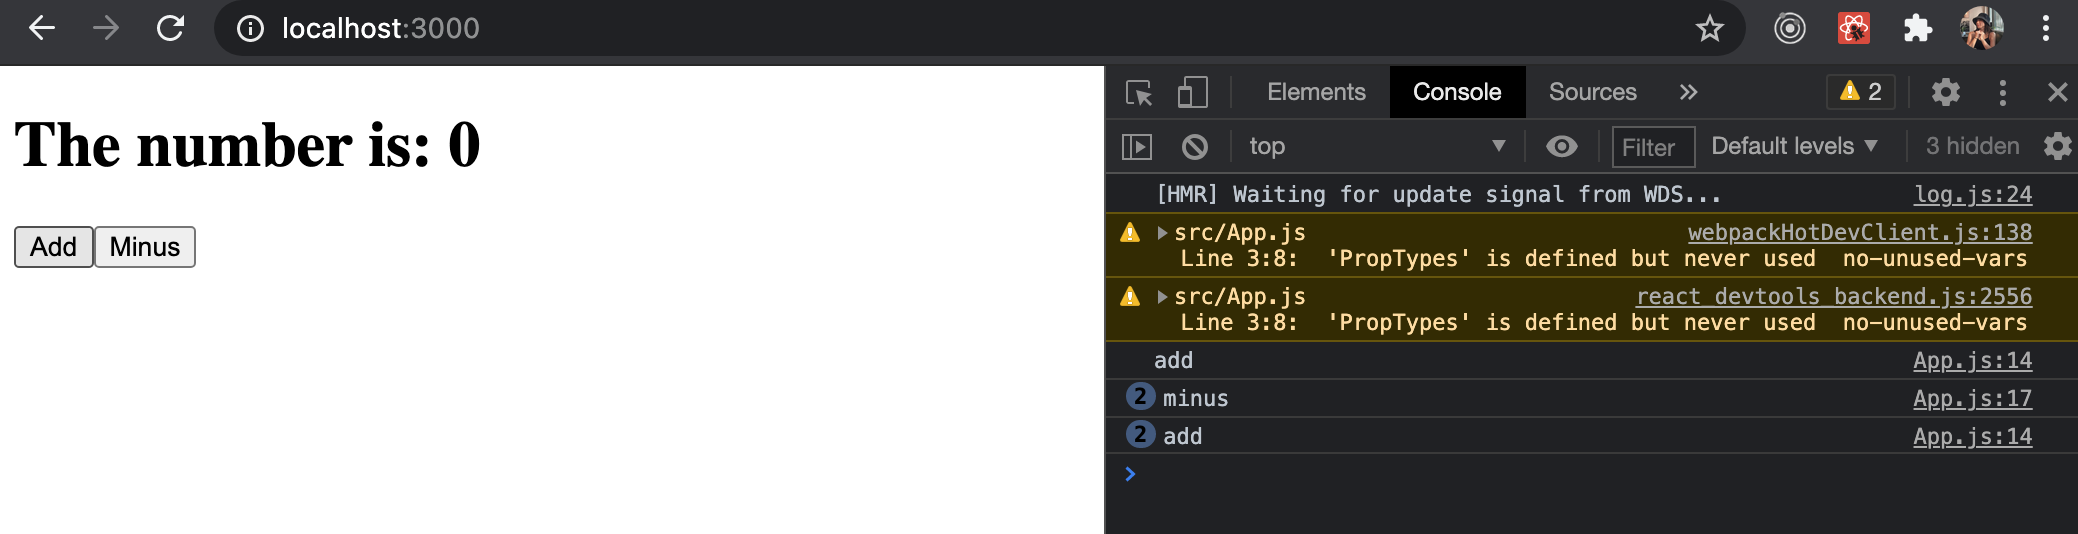This screenshot has width=2078, height=534.
Task: Click the Minus button on the page
Action: [x=145, y=247]
